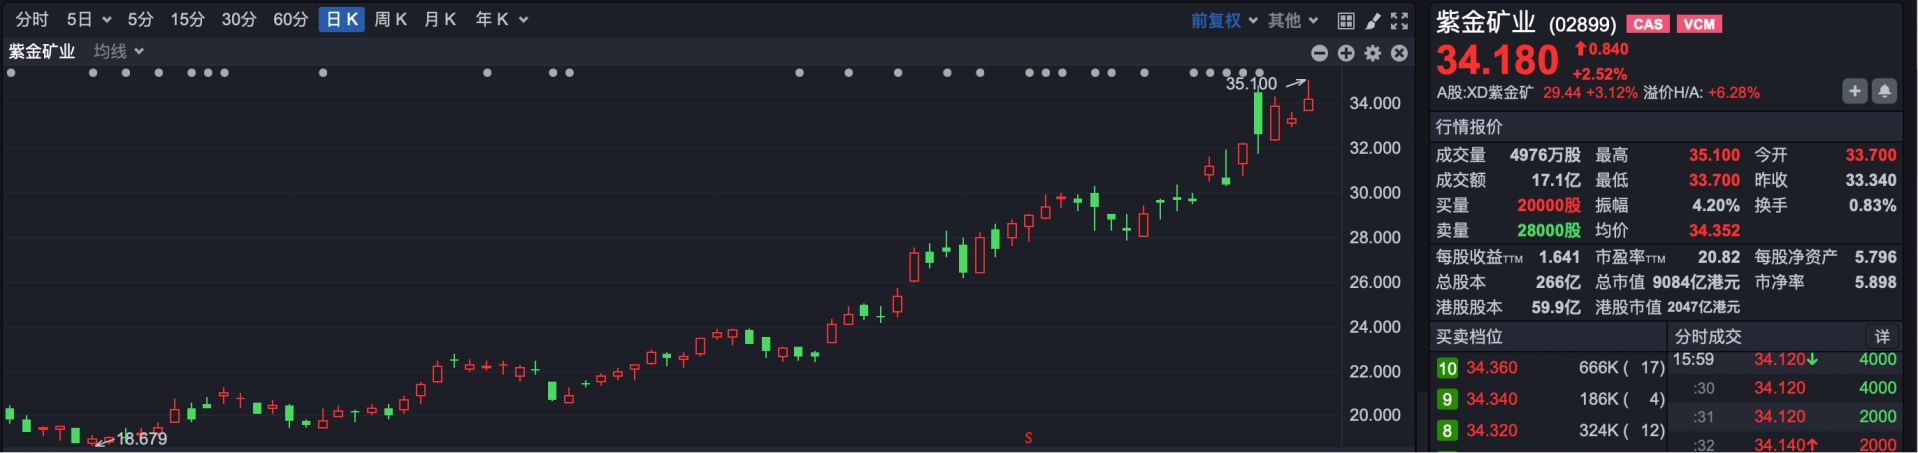Expand the 均线 indicator dropdown
This screenshot has width=1918, height=453.
pos(119,51)
